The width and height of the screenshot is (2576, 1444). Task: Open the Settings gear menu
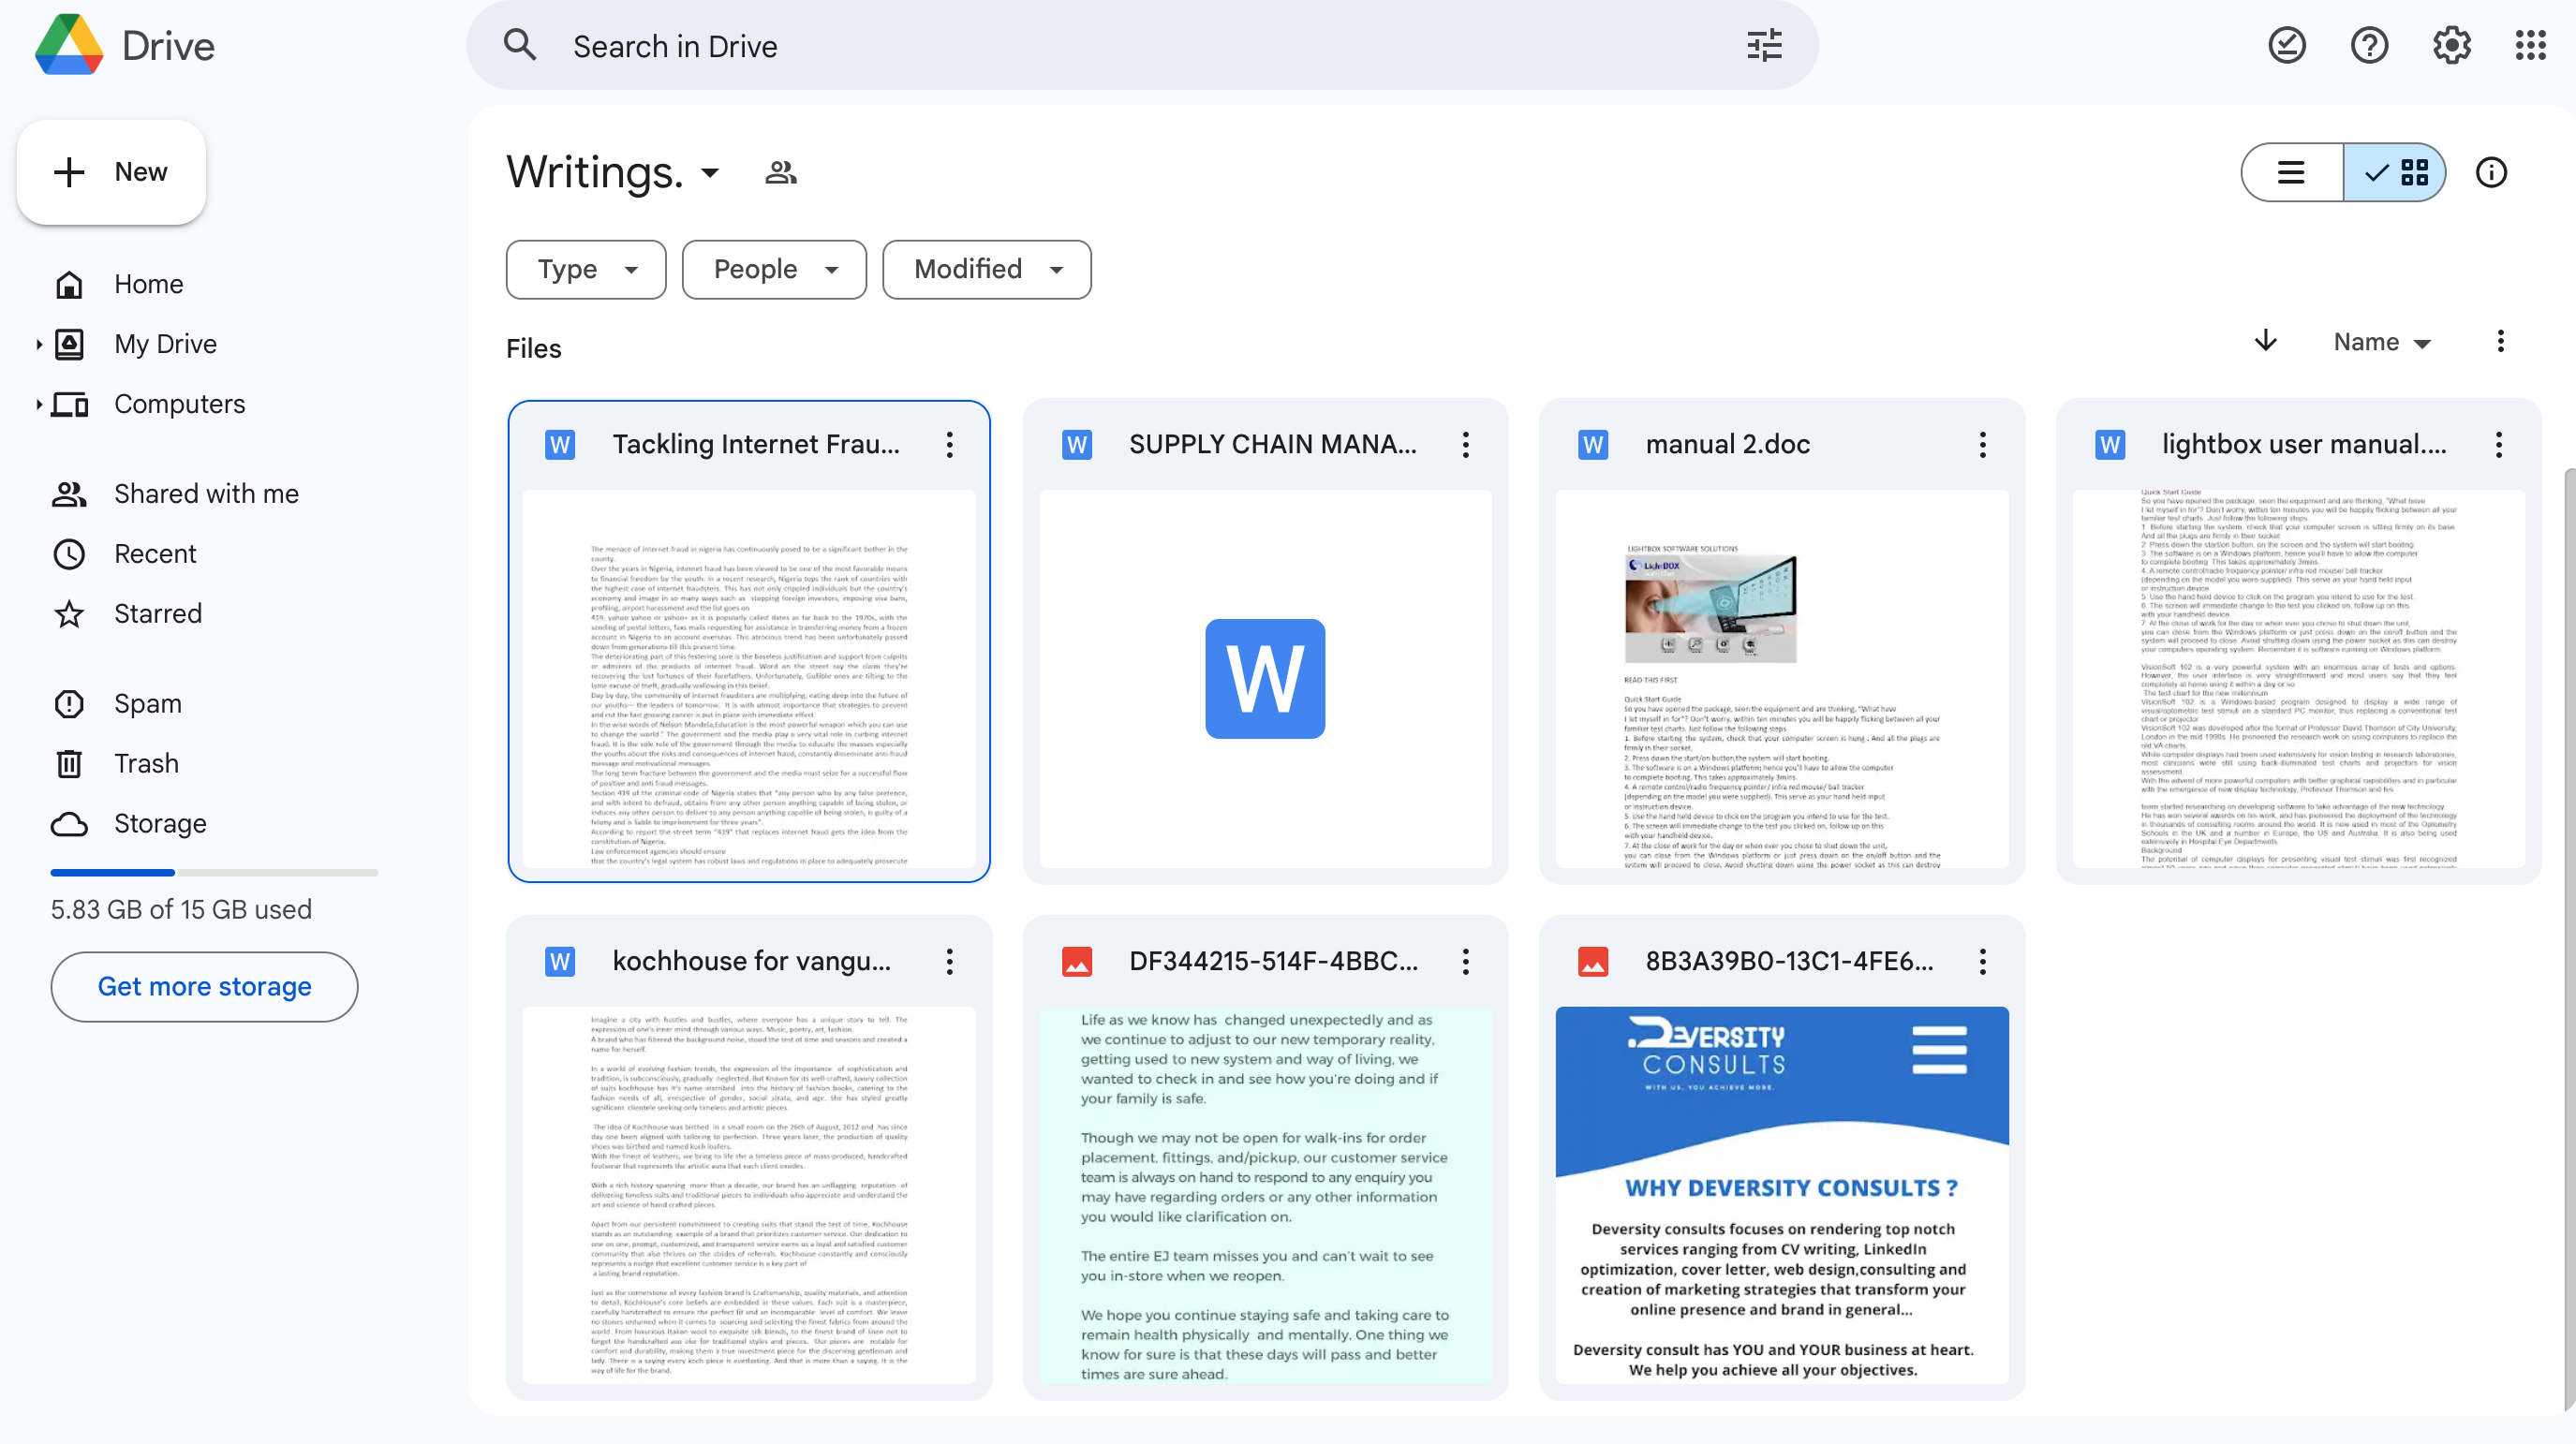click(2451, 46)
